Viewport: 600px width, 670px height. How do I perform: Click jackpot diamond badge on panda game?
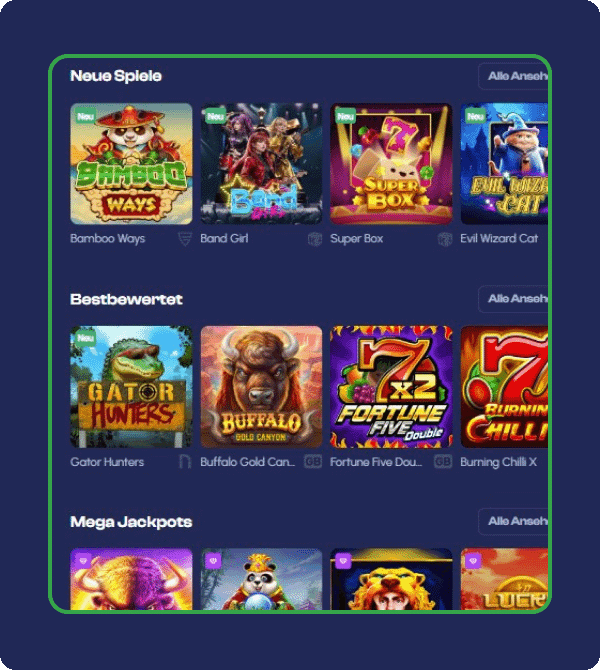tap(213, 560)
